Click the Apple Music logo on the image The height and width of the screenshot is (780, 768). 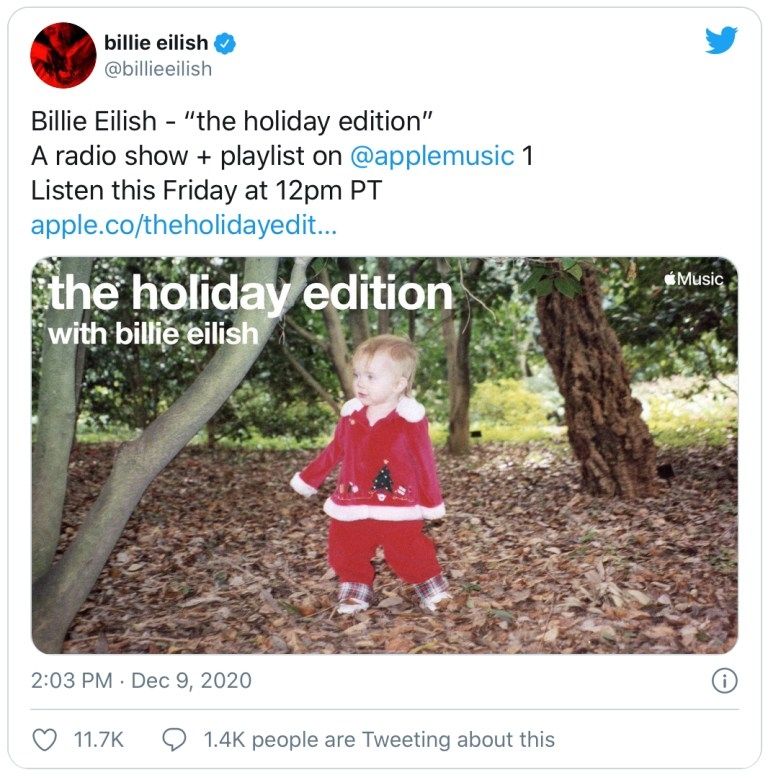[x=694, y=279]
